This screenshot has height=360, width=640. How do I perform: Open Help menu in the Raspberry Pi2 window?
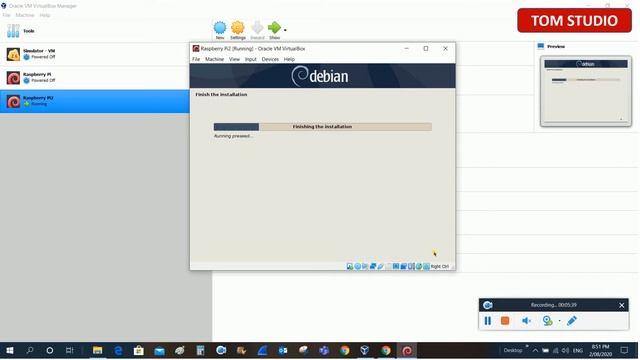tap(289, 59)
